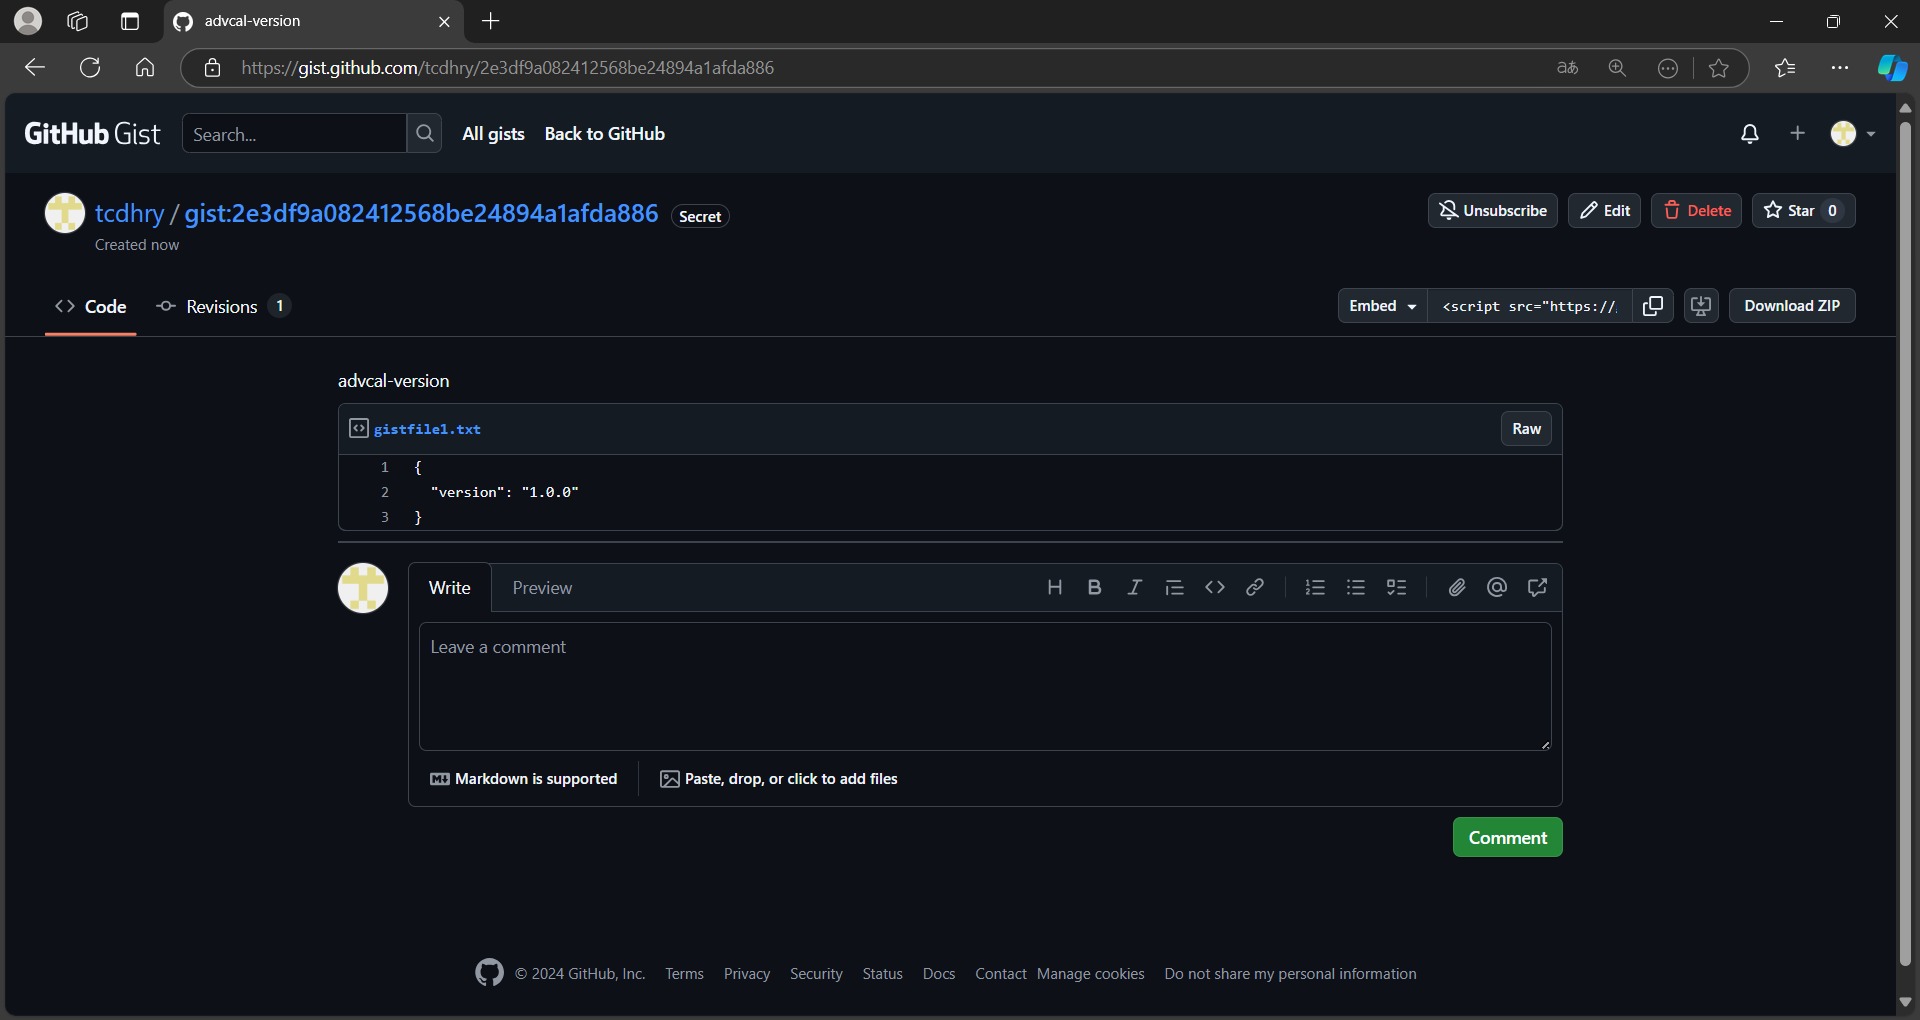Image resolution: width=1920 pixels, height=1020 pixels.
Task: Insert code formatting in the comment
Action: (x=1214, y=588)
